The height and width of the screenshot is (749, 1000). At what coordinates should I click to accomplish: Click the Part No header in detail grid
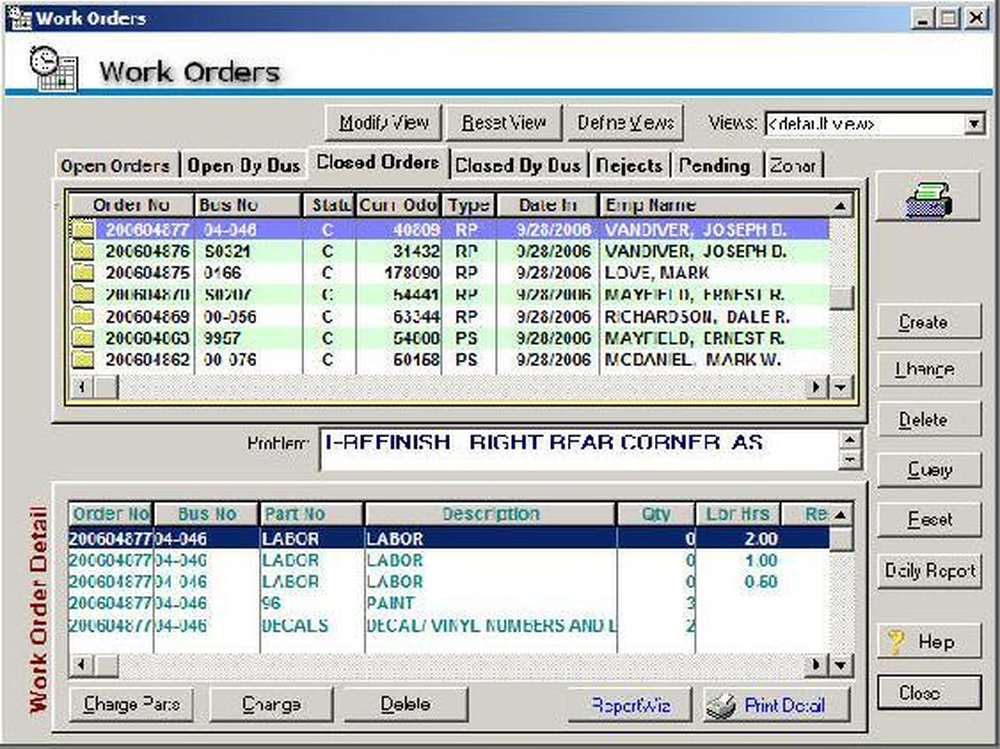coord(311,514)
